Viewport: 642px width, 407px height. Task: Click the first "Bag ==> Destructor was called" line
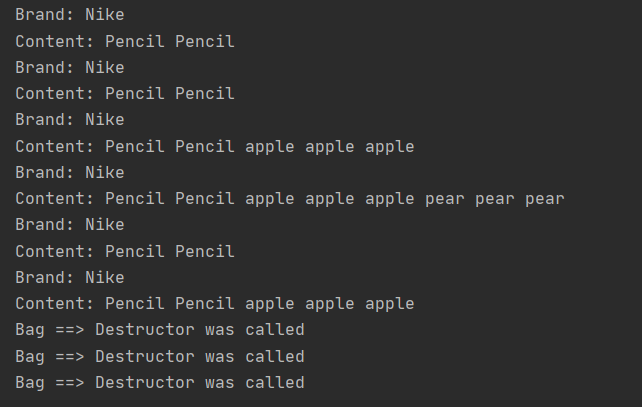point(160,330)
